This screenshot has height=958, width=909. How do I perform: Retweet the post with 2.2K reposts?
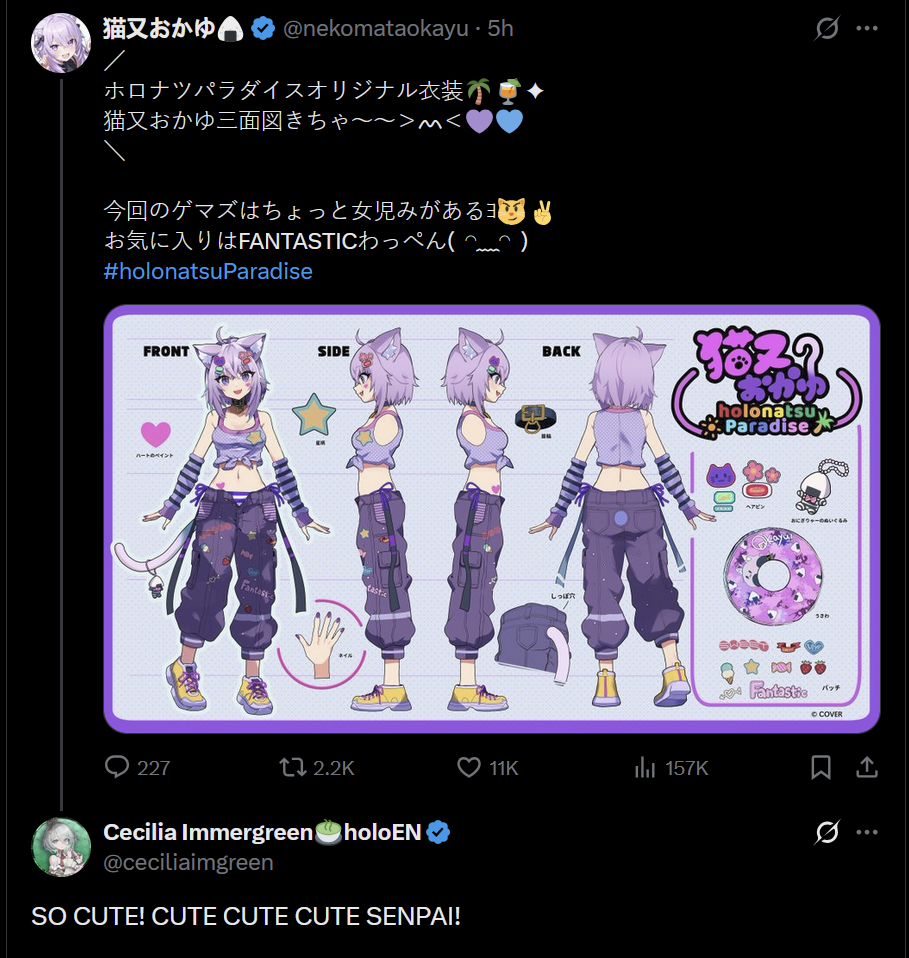(316, 767)
